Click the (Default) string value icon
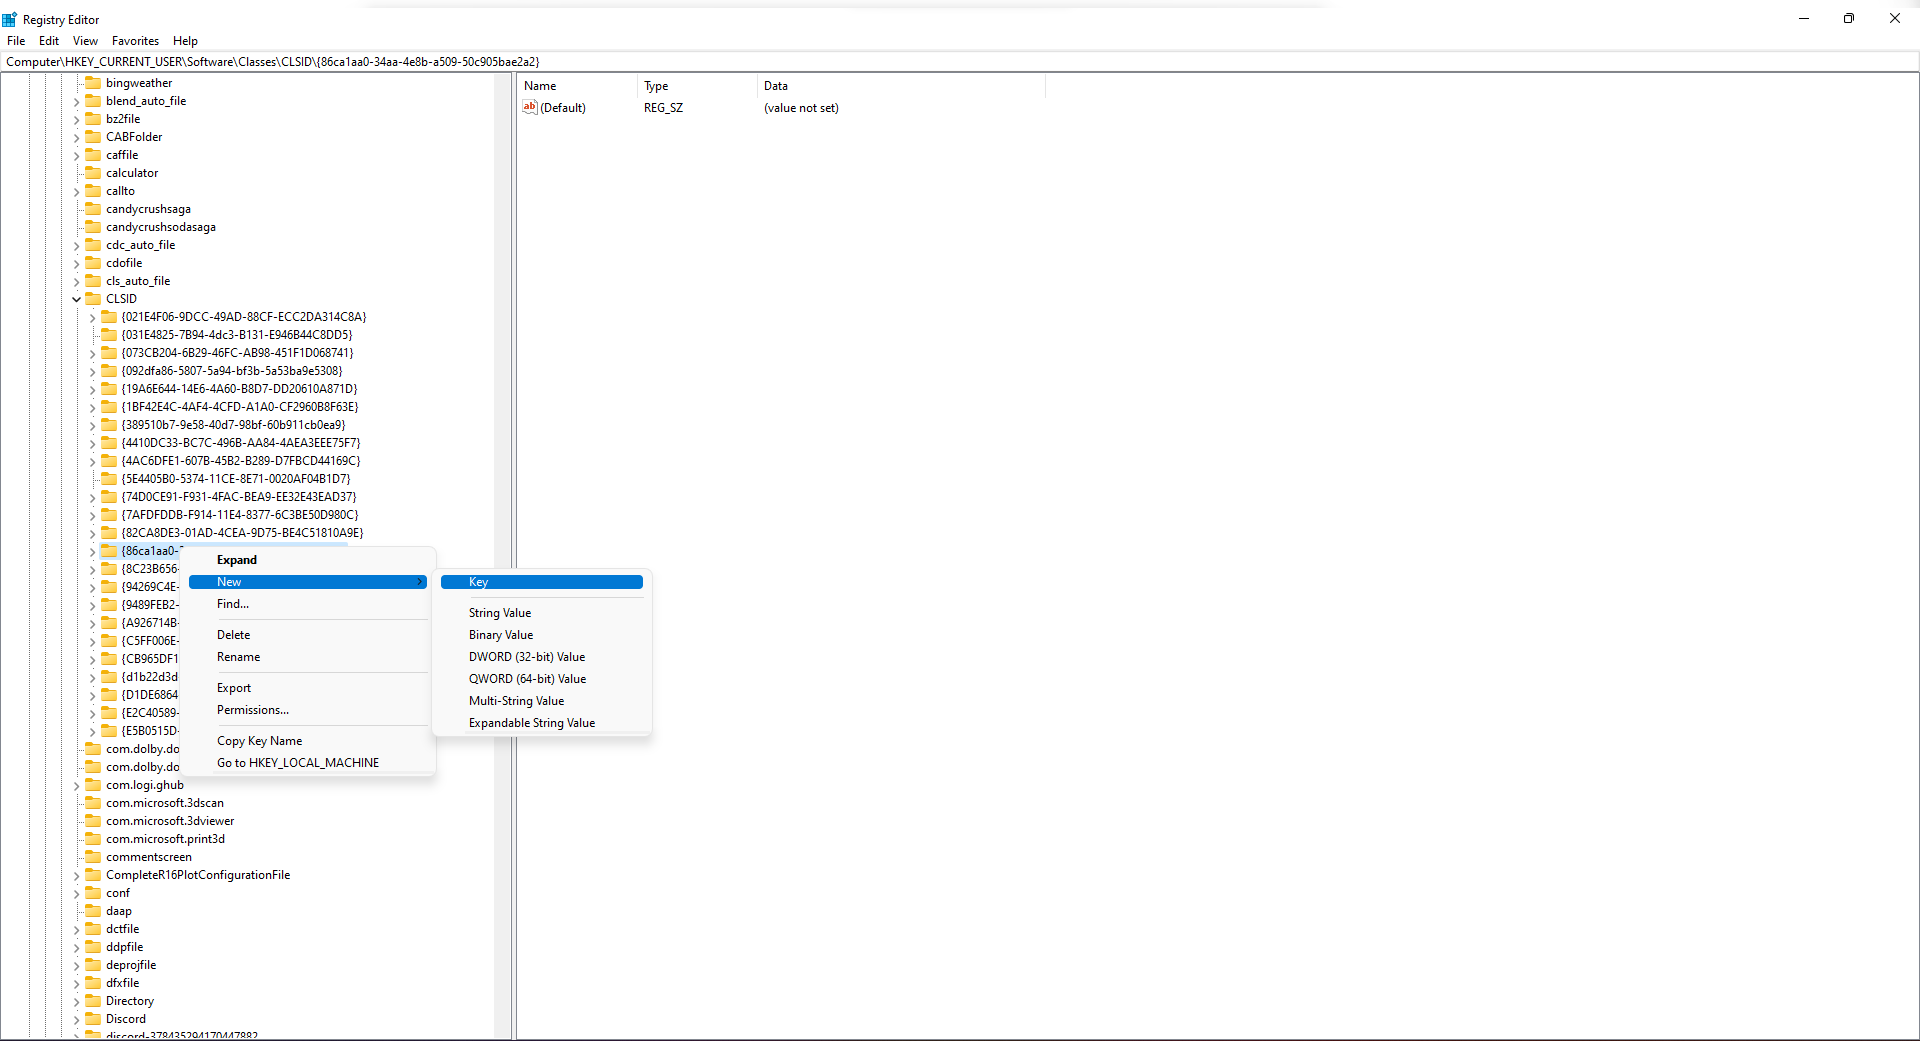Viewport: 1921px width, 1041px height. (530, 107)
